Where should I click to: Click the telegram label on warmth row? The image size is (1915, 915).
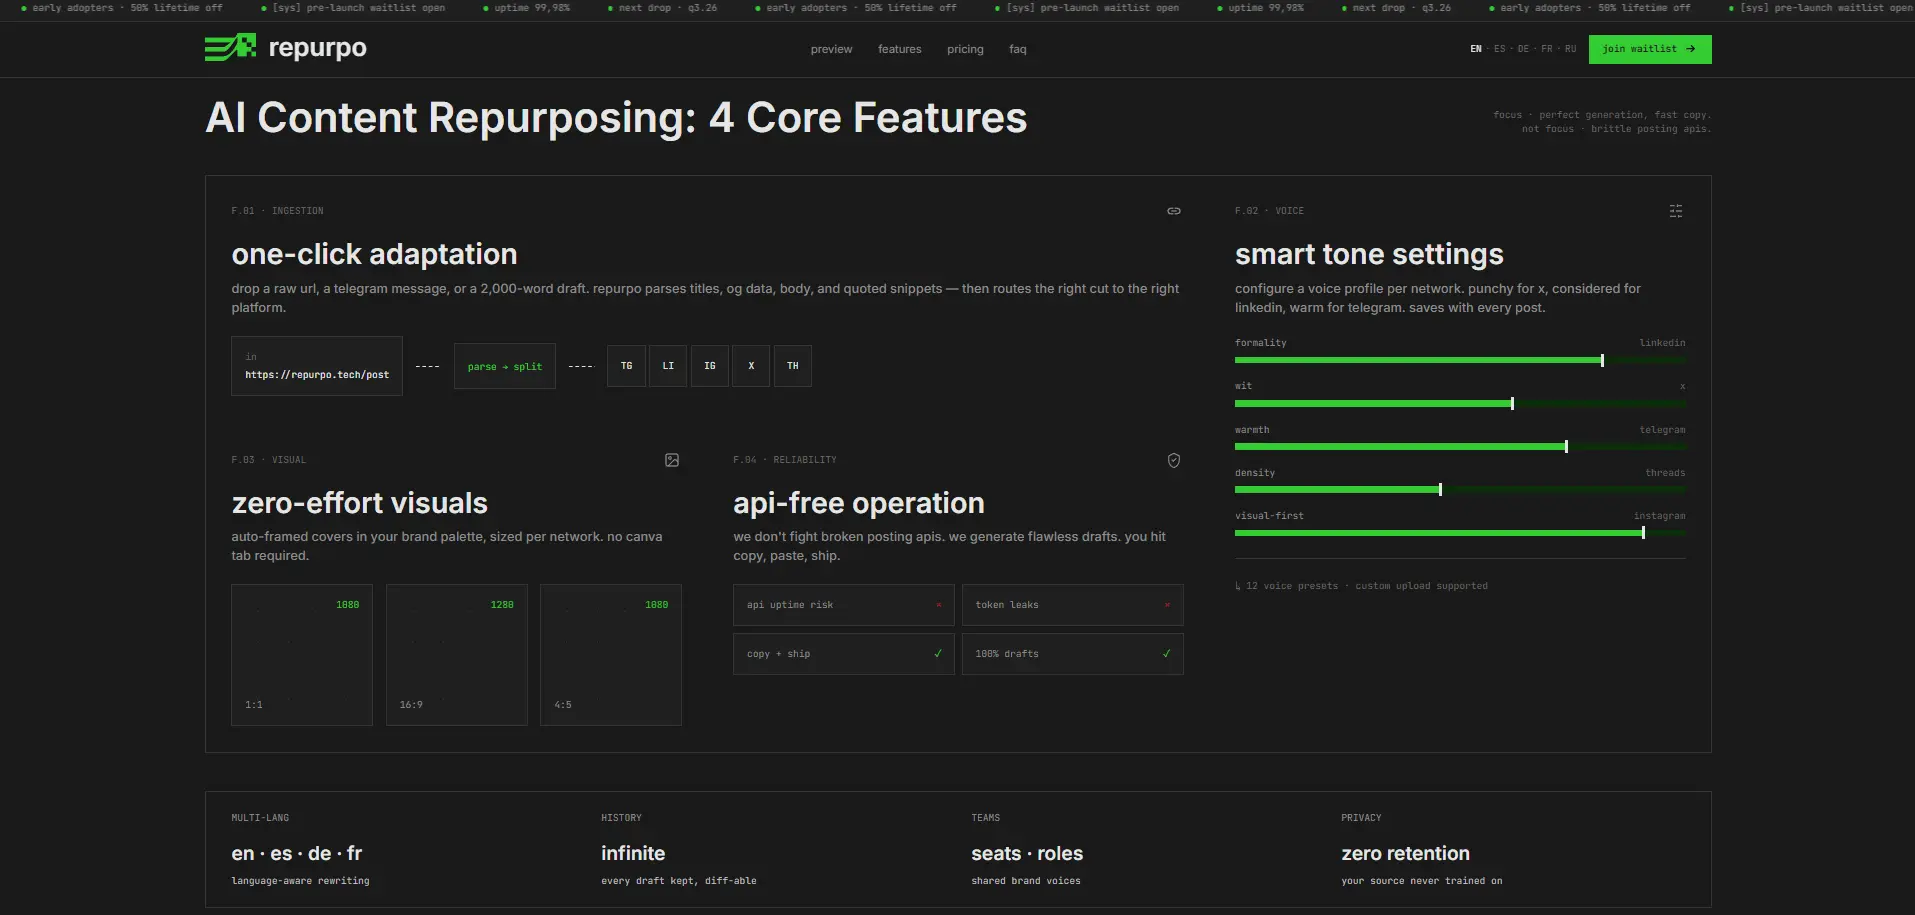[x=1662, y=430]
